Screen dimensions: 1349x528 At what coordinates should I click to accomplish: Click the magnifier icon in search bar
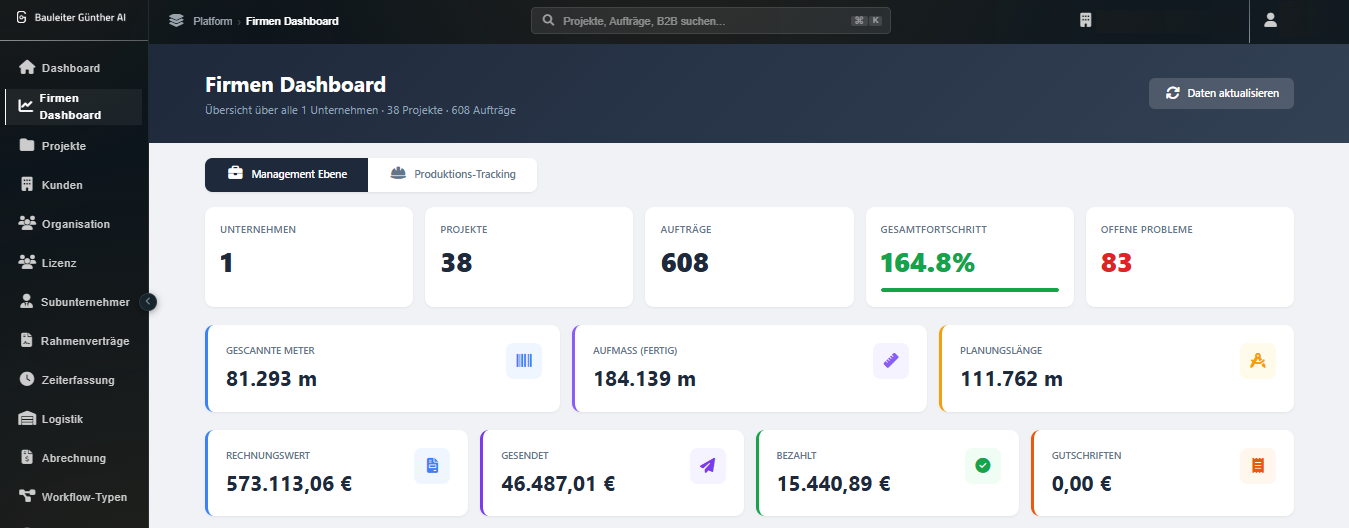(x=548, y=20)
